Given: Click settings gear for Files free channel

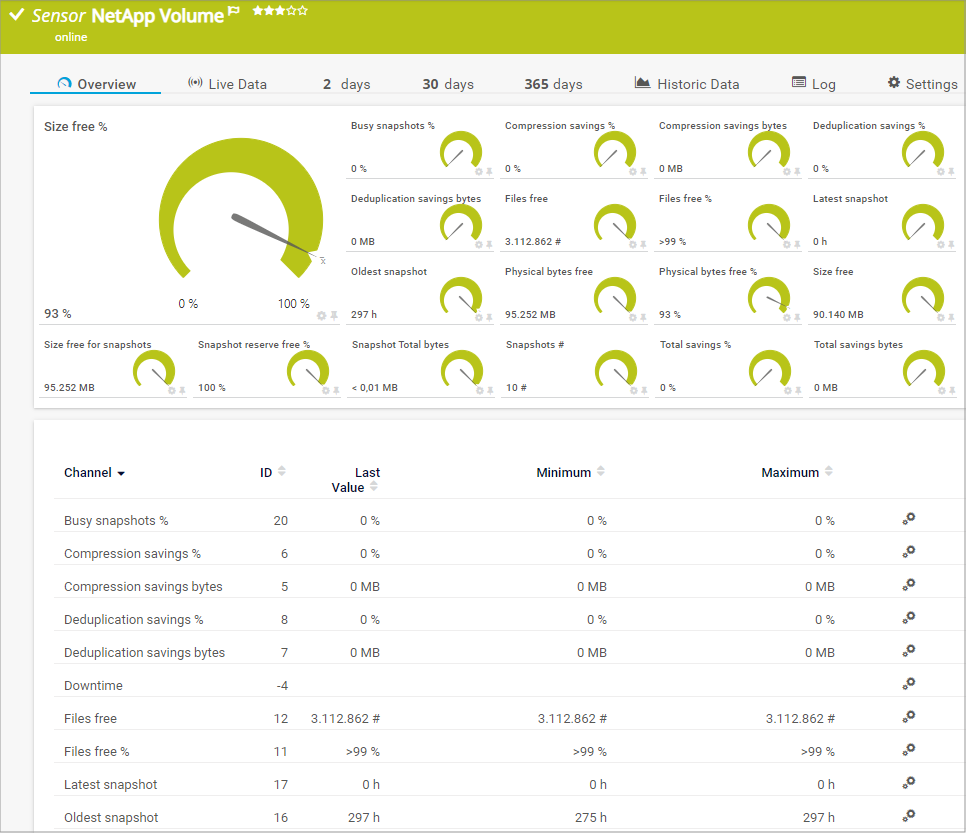Looking at the screenshot, I should coord(908,717).
